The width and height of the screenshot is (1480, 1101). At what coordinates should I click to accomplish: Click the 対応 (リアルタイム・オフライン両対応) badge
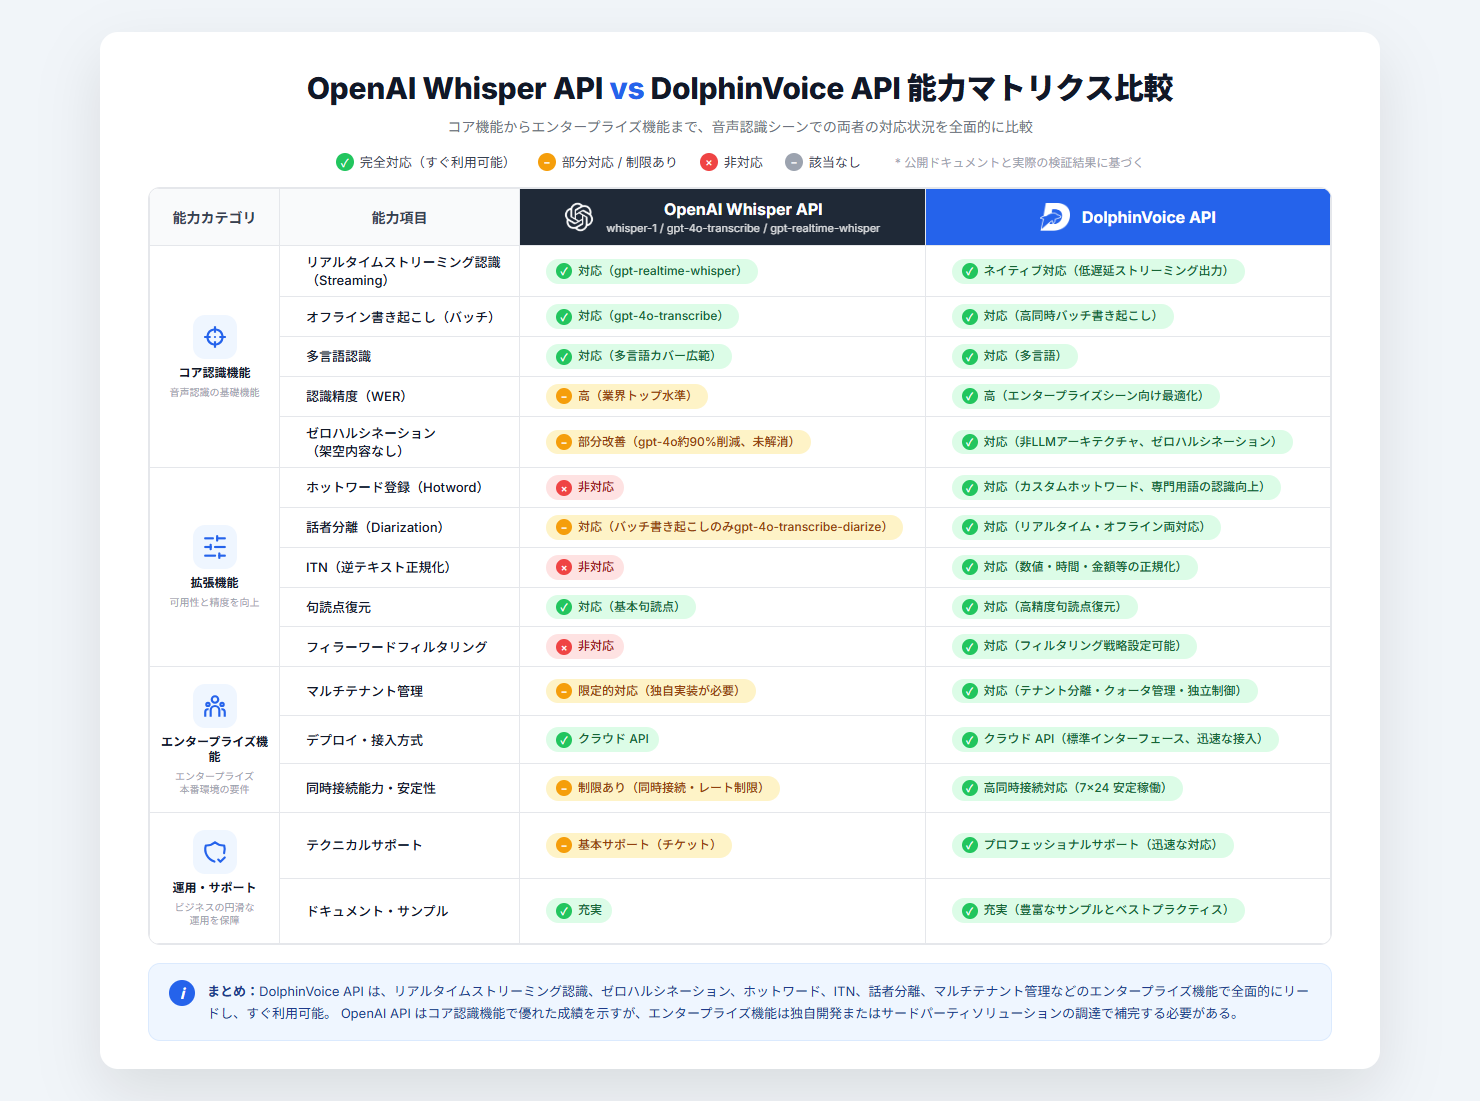point(1086,528)
